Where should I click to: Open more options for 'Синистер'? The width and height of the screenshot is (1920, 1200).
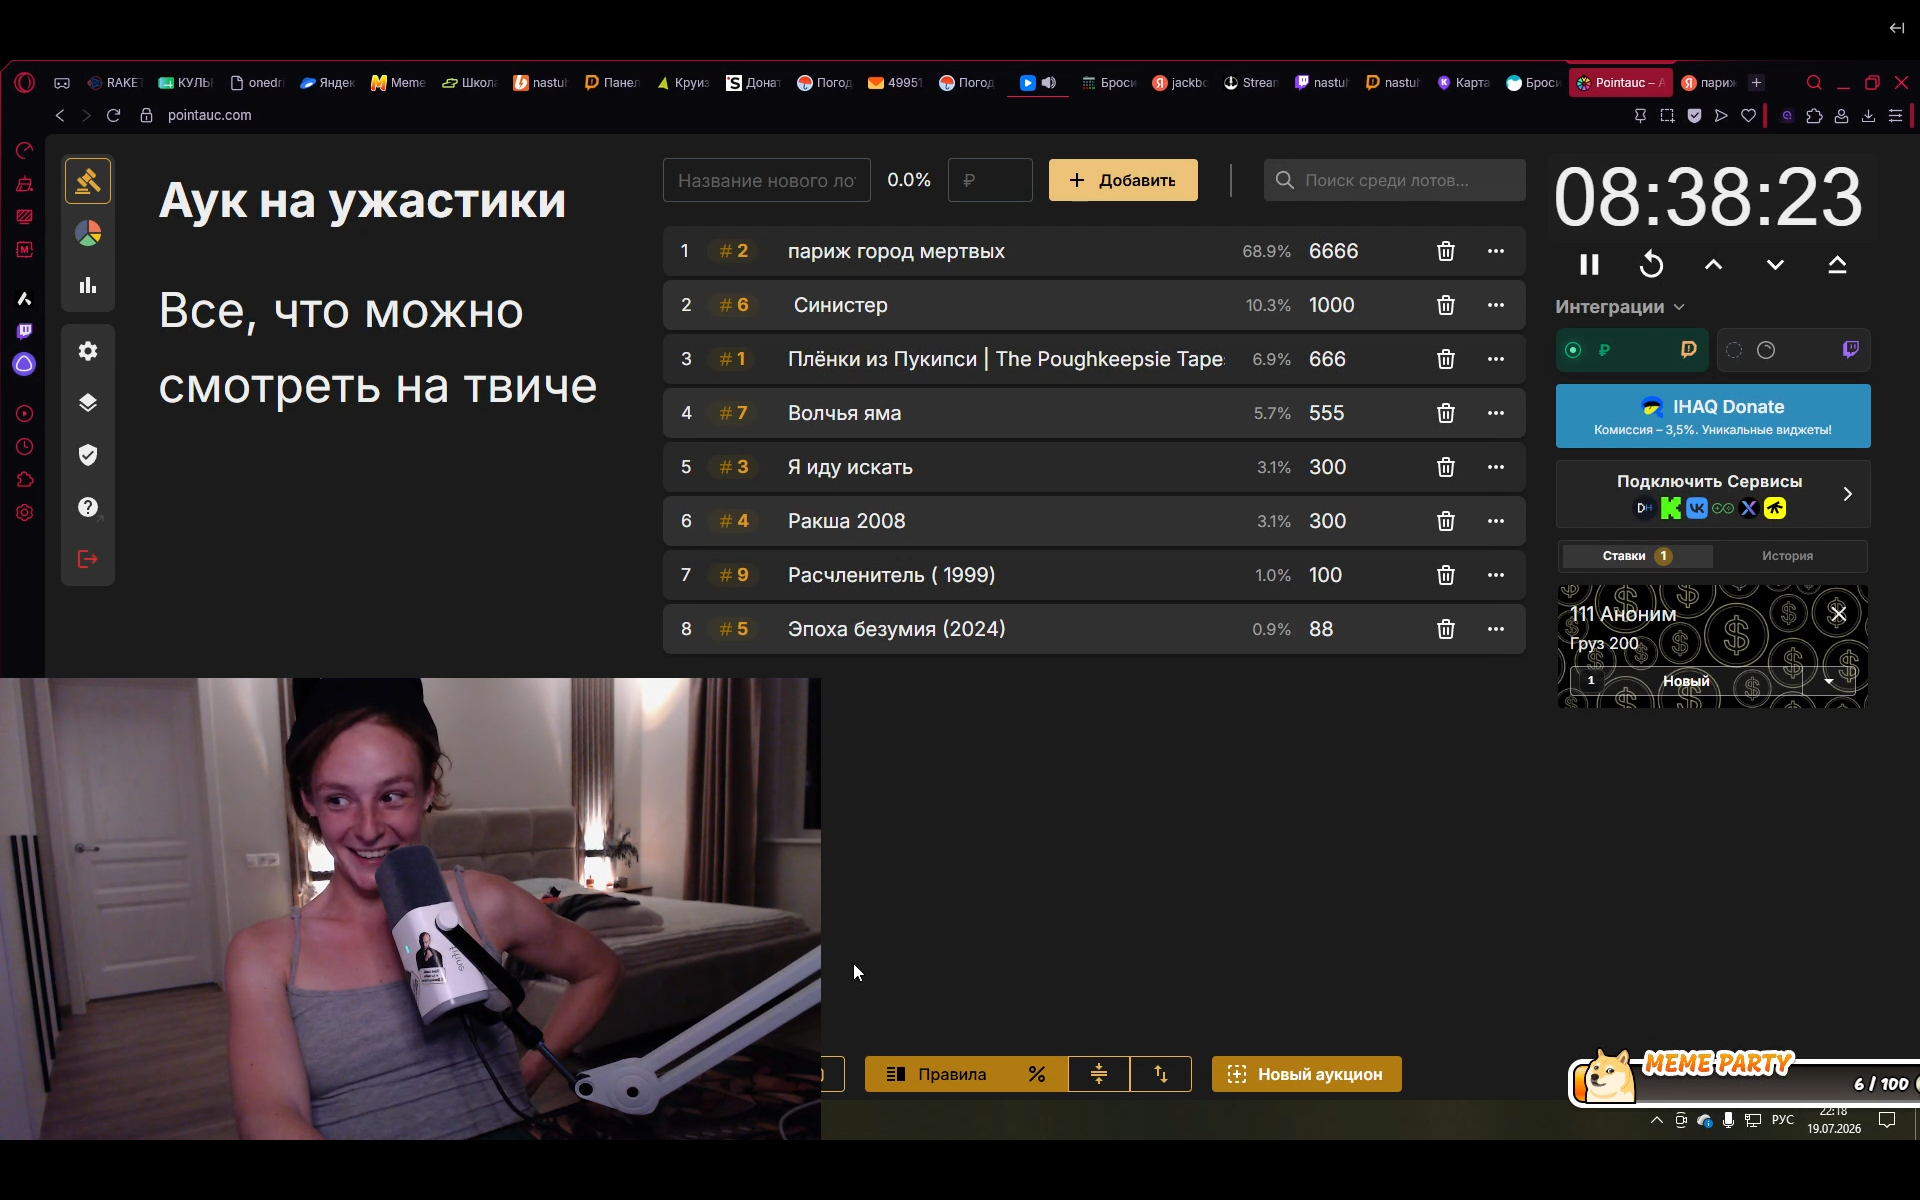[x=1496, y=305]
